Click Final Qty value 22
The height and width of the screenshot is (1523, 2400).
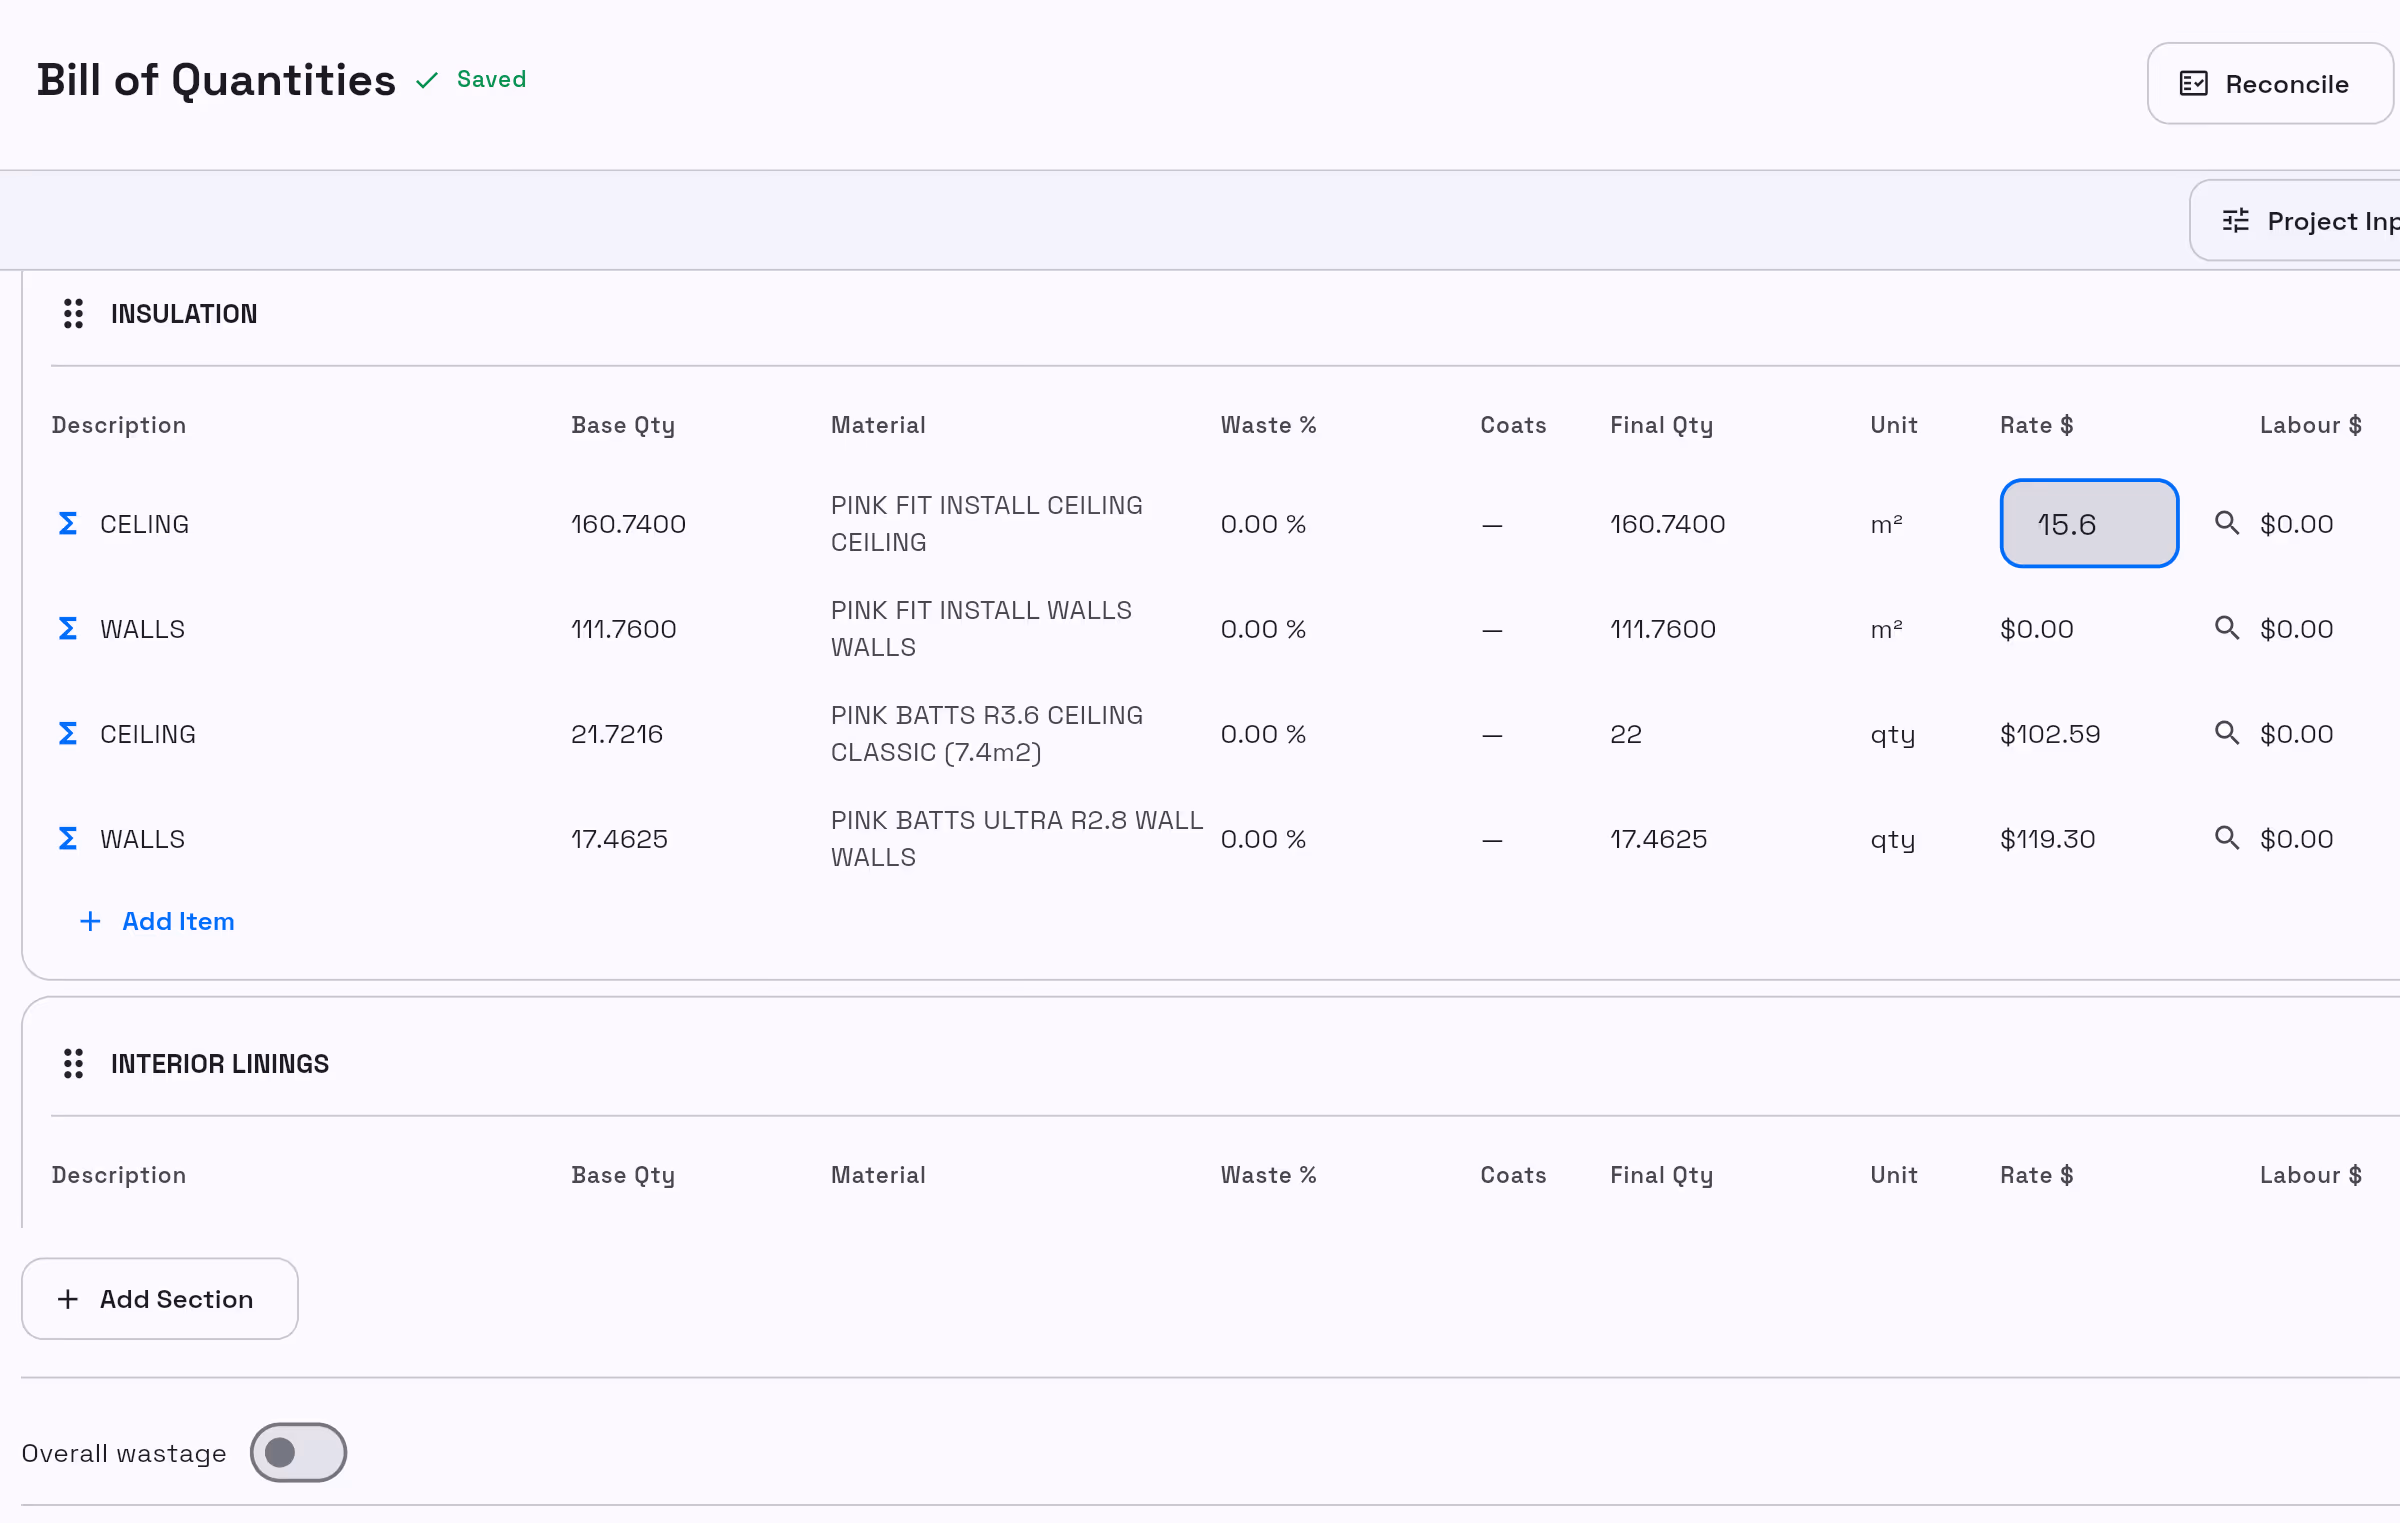click(1626, 734)
